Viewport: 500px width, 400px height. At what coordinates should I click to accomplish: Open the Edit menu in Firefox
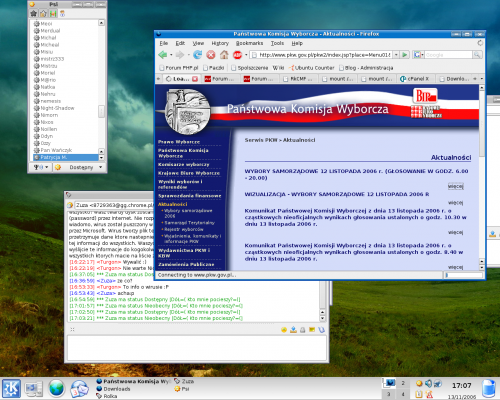180,43
